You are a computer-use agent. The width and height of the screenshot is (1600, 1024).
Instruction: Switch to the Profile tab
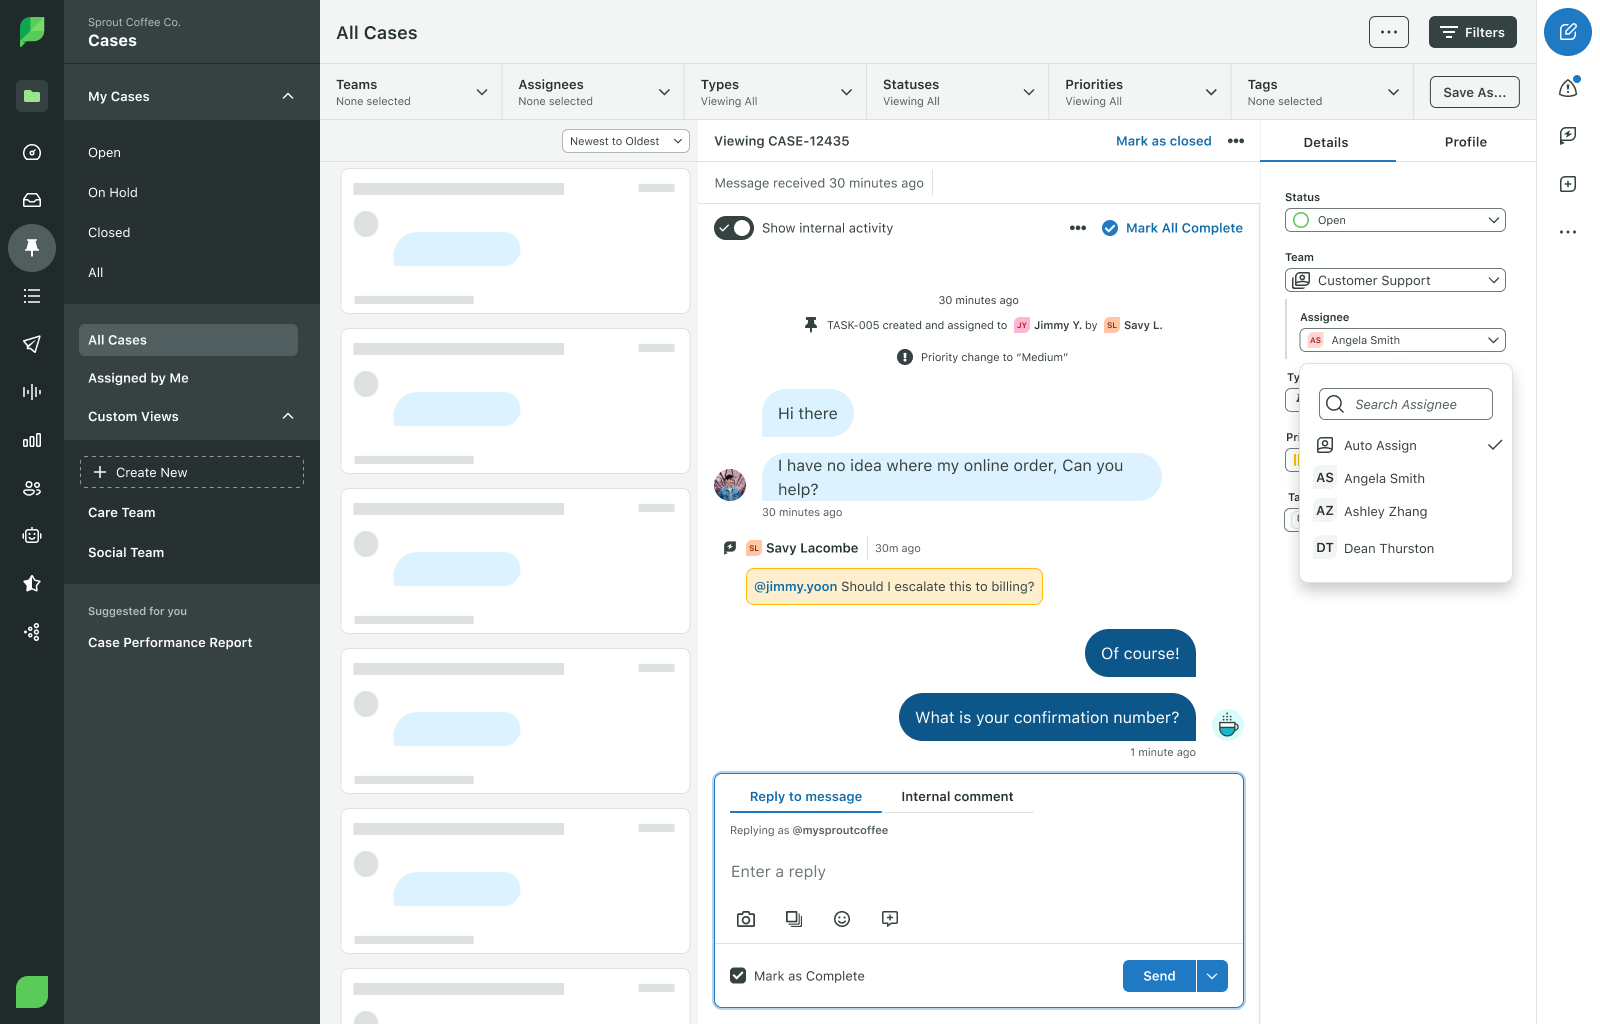coord(1465,142)
